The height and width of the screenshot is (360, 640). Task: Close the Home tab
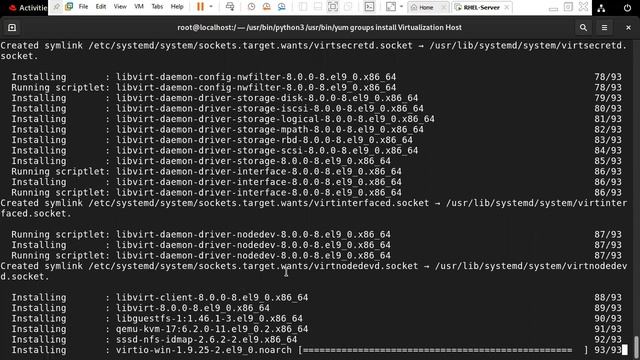point(443,7)
